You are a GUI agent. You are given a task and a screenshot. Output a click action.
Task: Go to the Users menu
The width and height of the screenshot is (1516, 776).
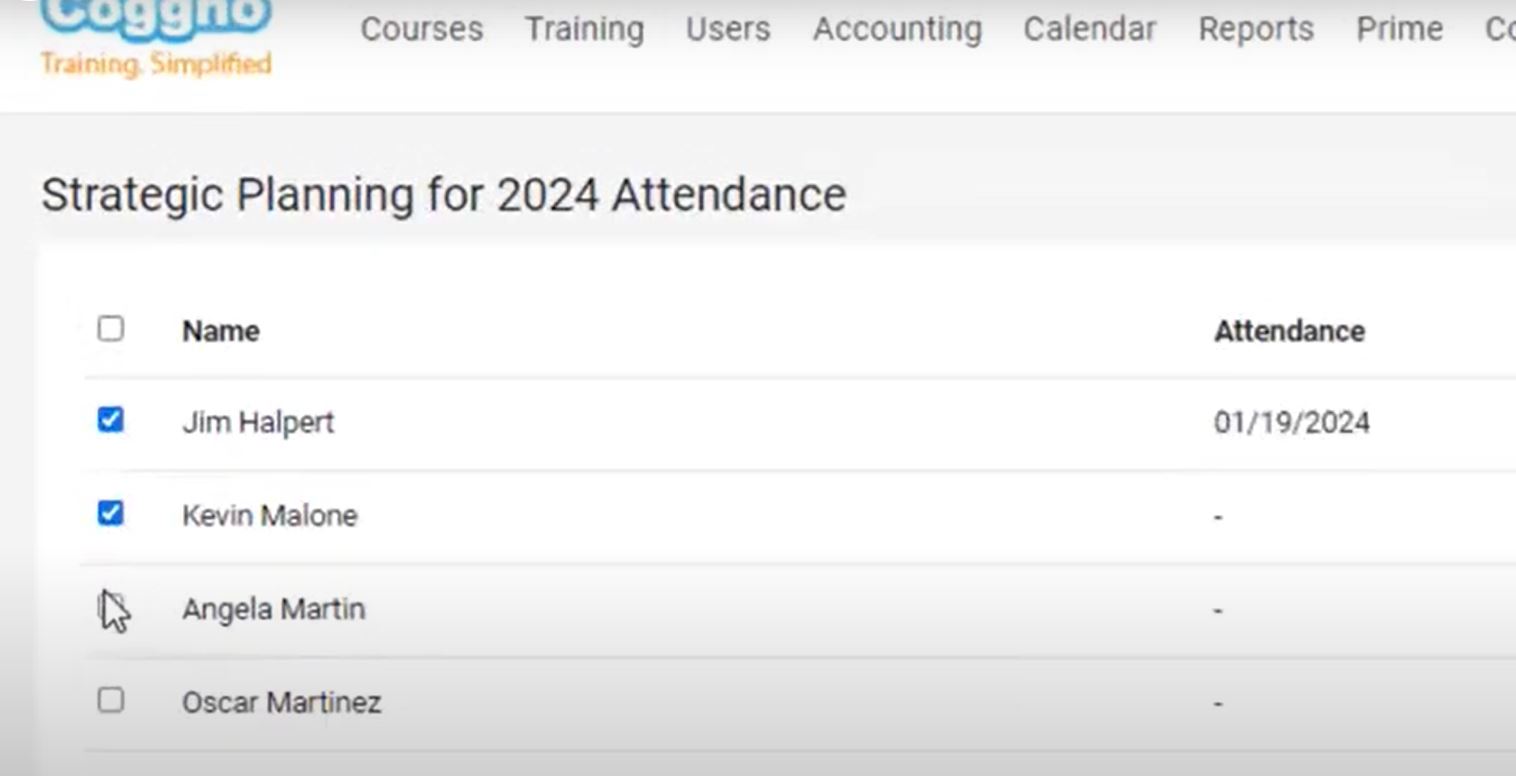tap(728, 29)
